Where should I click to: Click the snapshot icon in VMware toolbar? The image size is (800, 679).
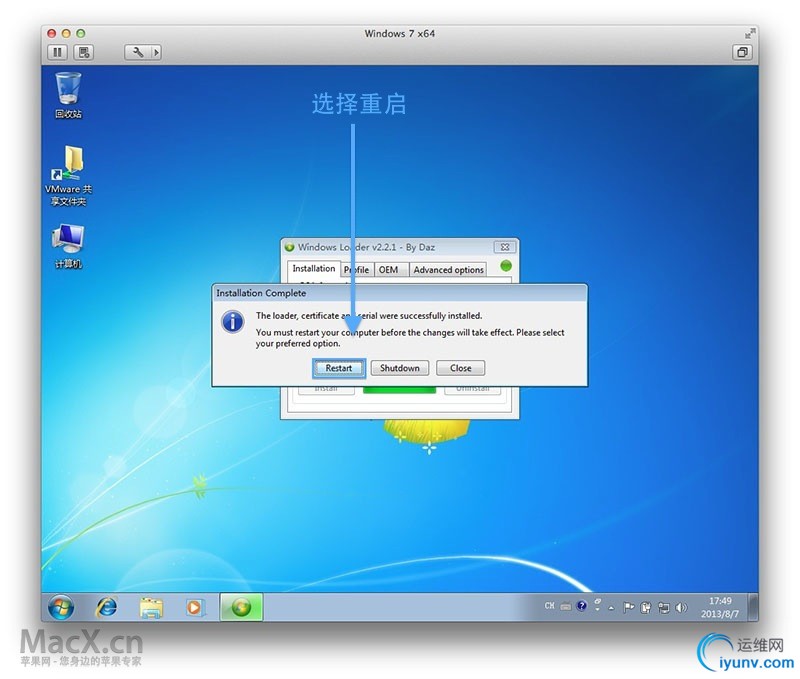click(84, 52)
